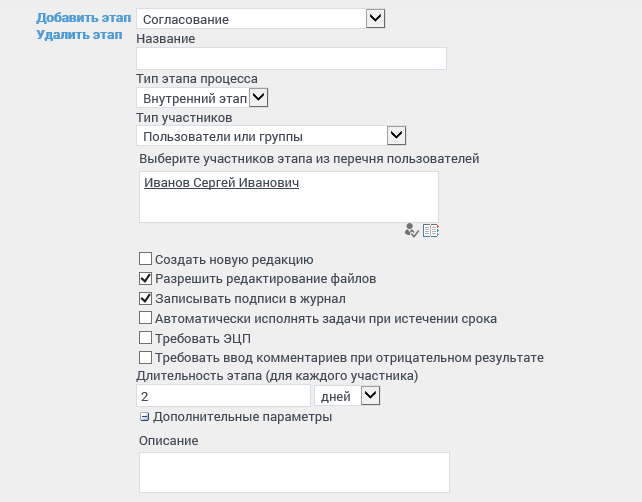Open the address book browse icon
This screenshot has width=642, height=502.
(431, 230)
